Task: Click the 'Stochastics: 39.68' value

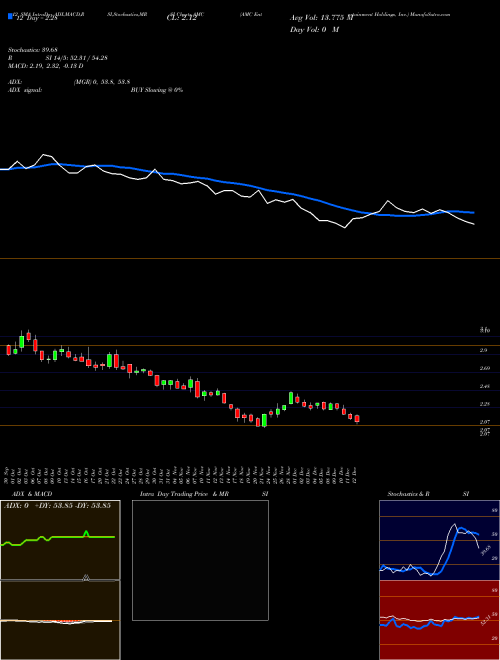Action: tap(31, 50)
